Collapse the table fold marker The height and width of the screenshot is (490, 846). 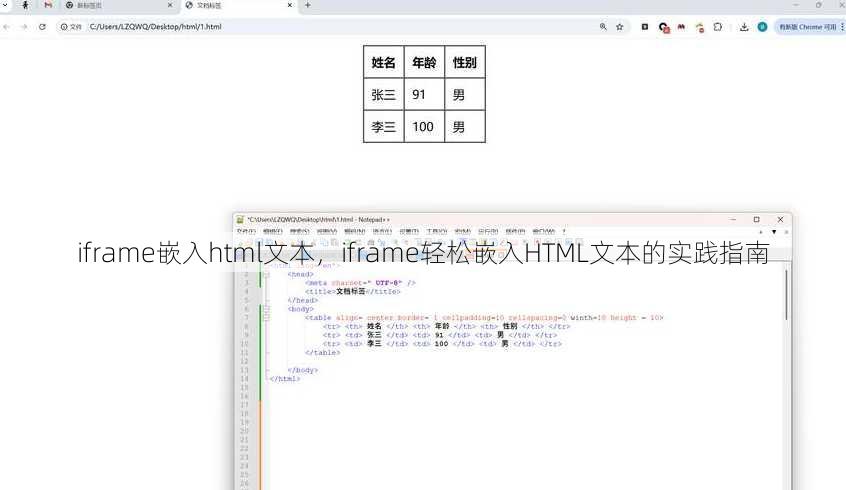pyautogui.click(x=267, y=318)
